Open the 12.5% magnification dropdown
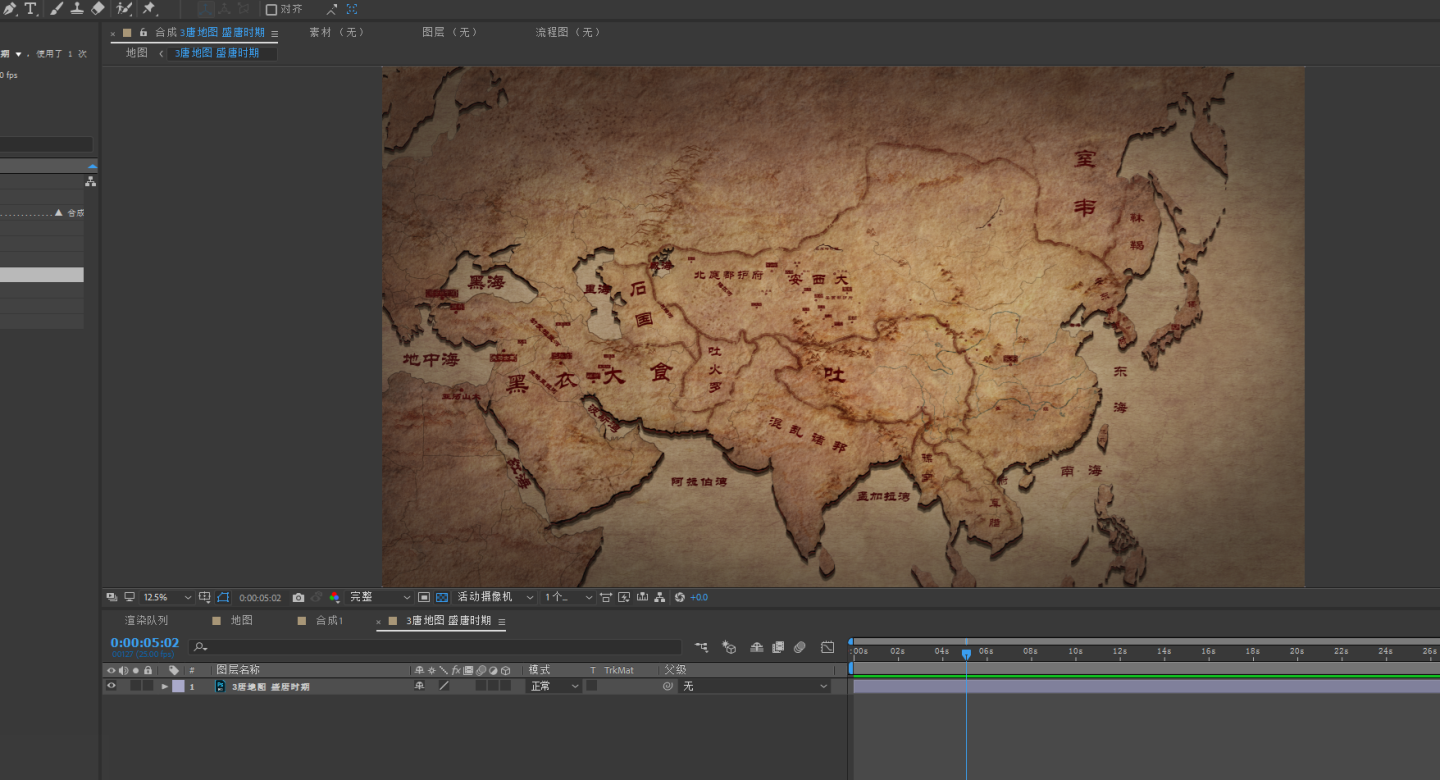Viewport: 1440px width, 780px height. coord(167,597)
